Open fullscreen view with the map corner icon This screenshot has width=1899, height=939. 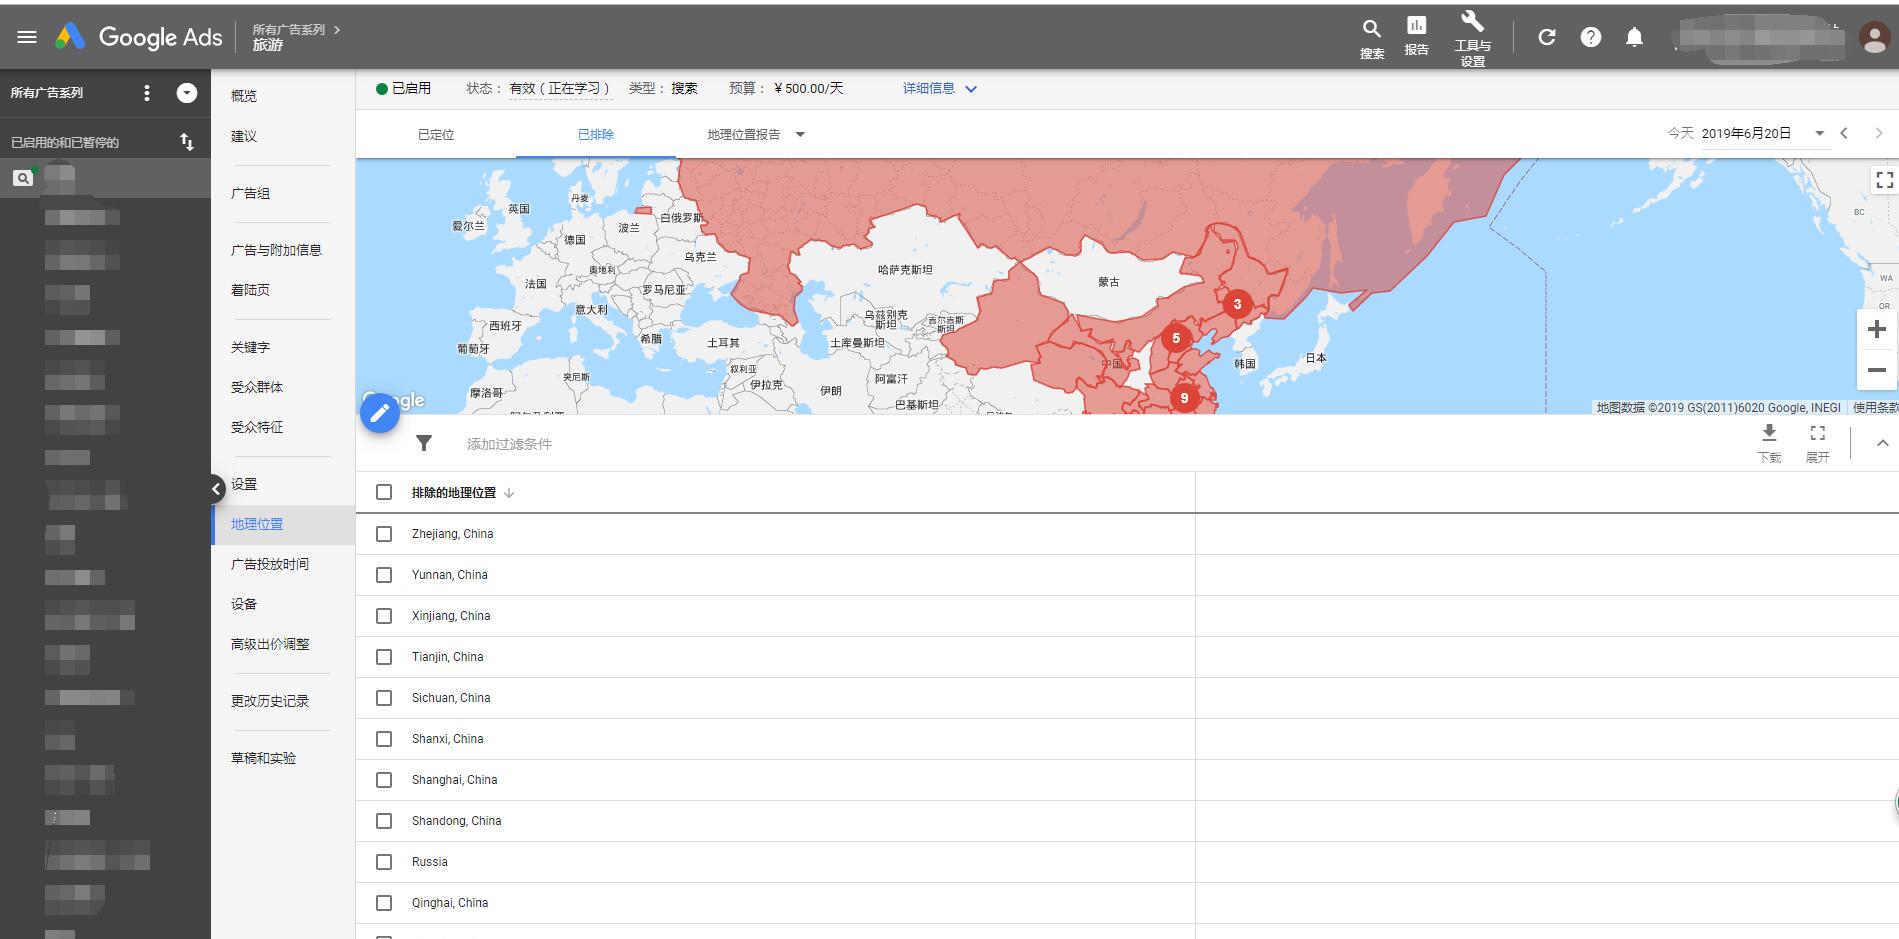coord(1885,180)
